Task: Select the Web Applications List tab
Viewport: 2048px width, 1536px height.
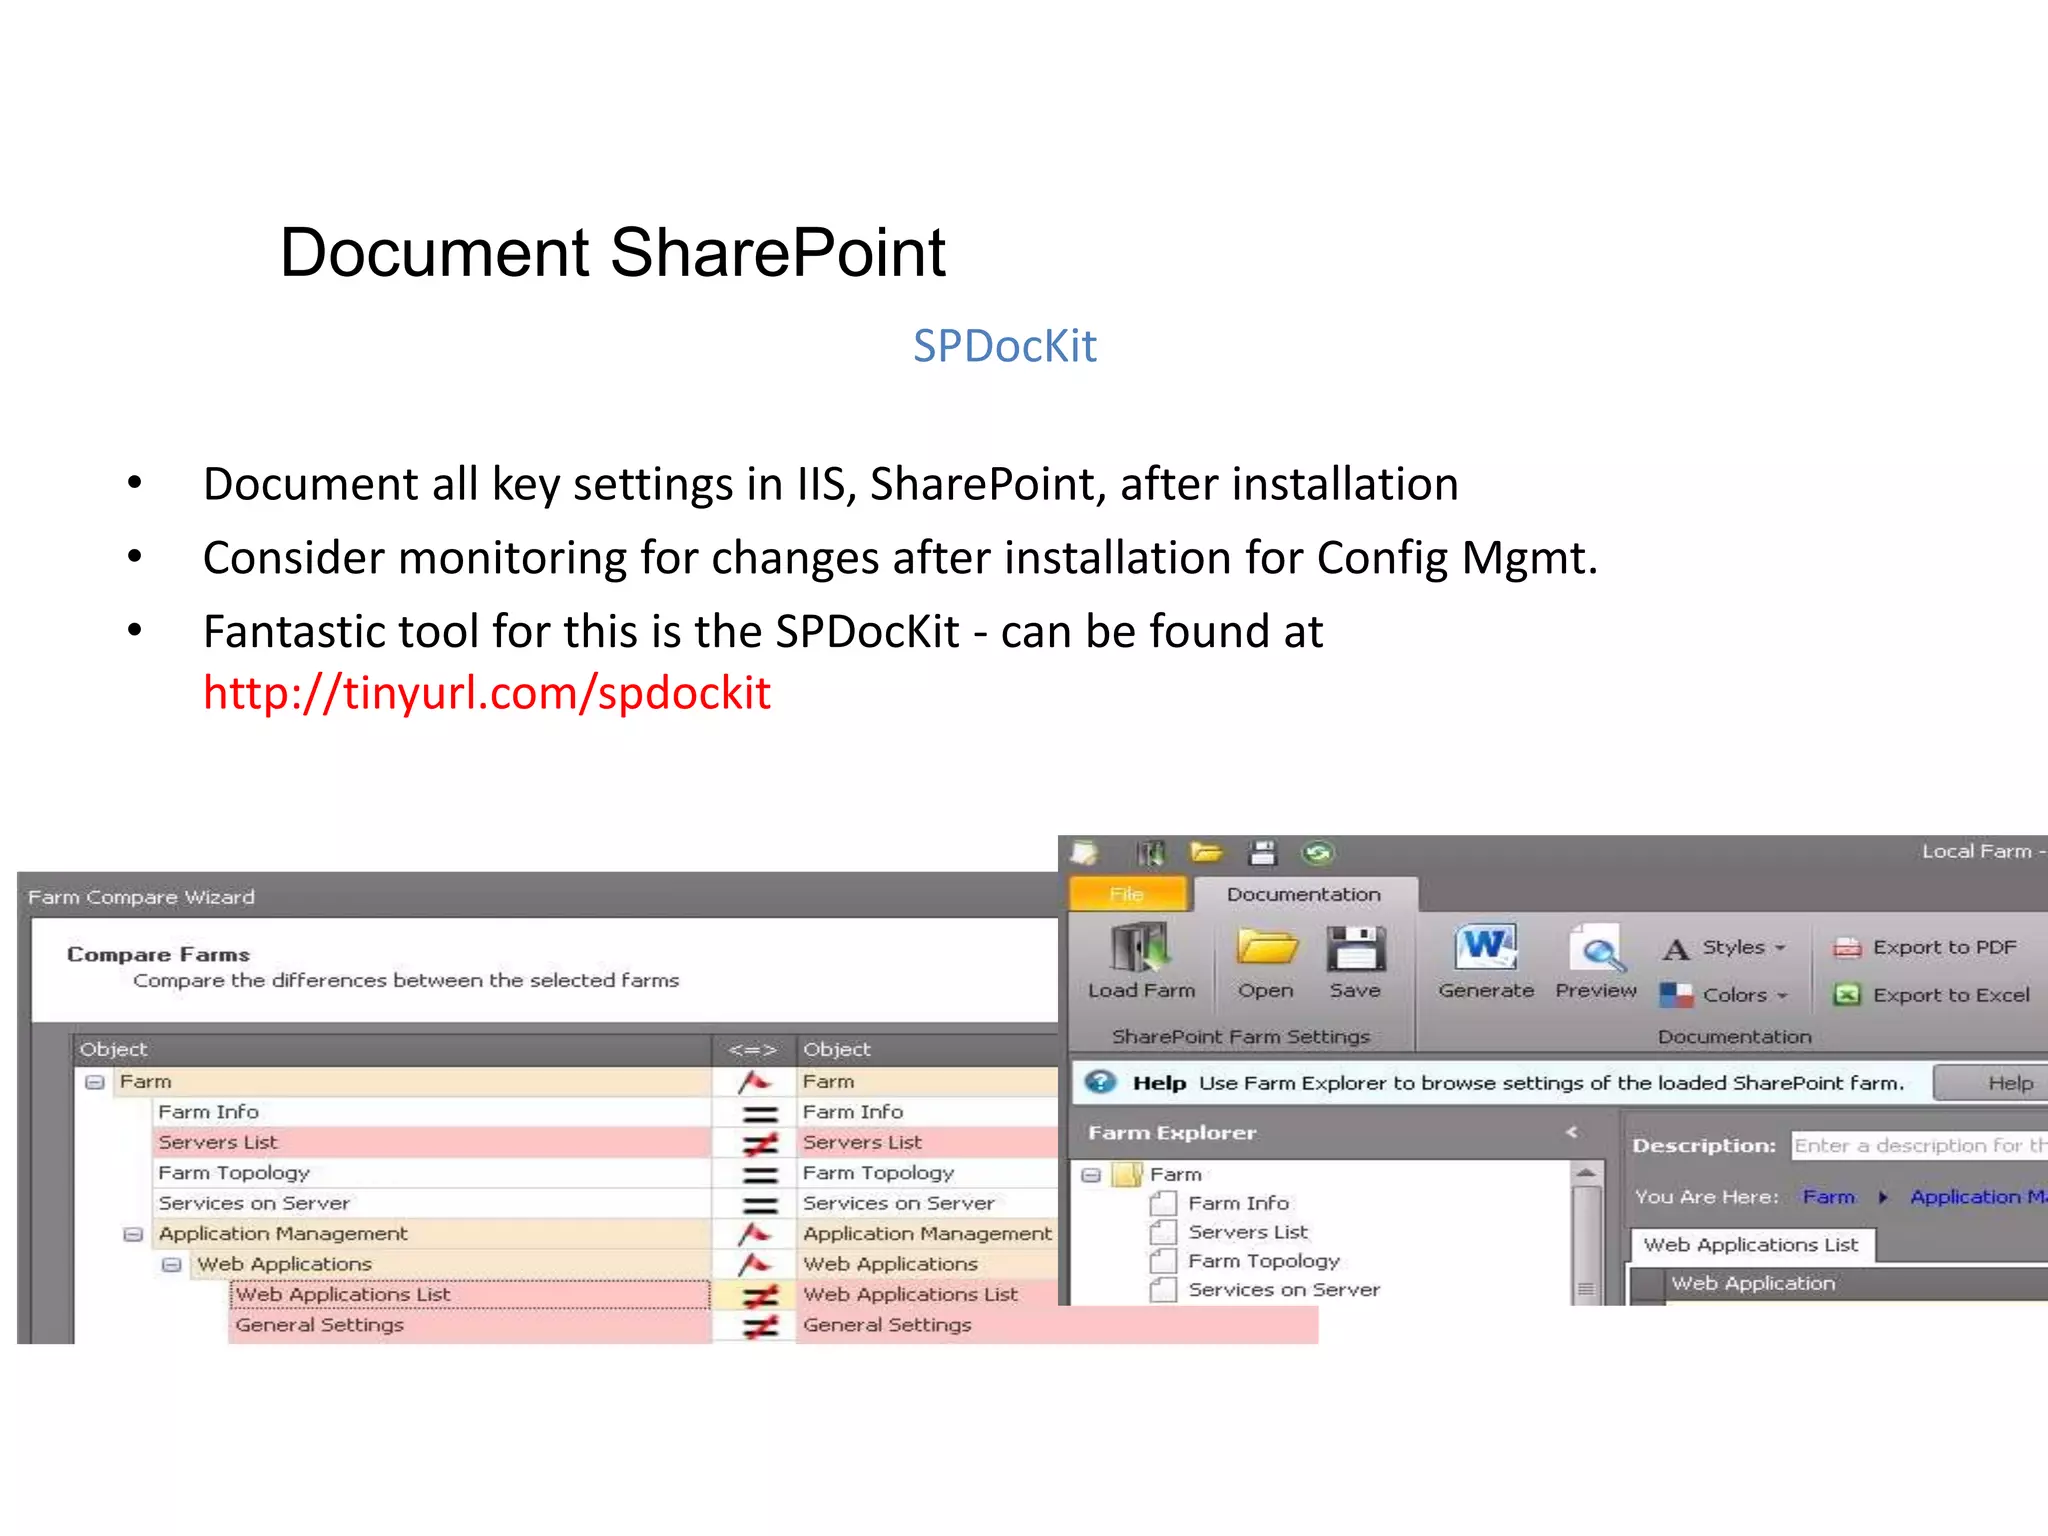Action: [1751, 1245]
